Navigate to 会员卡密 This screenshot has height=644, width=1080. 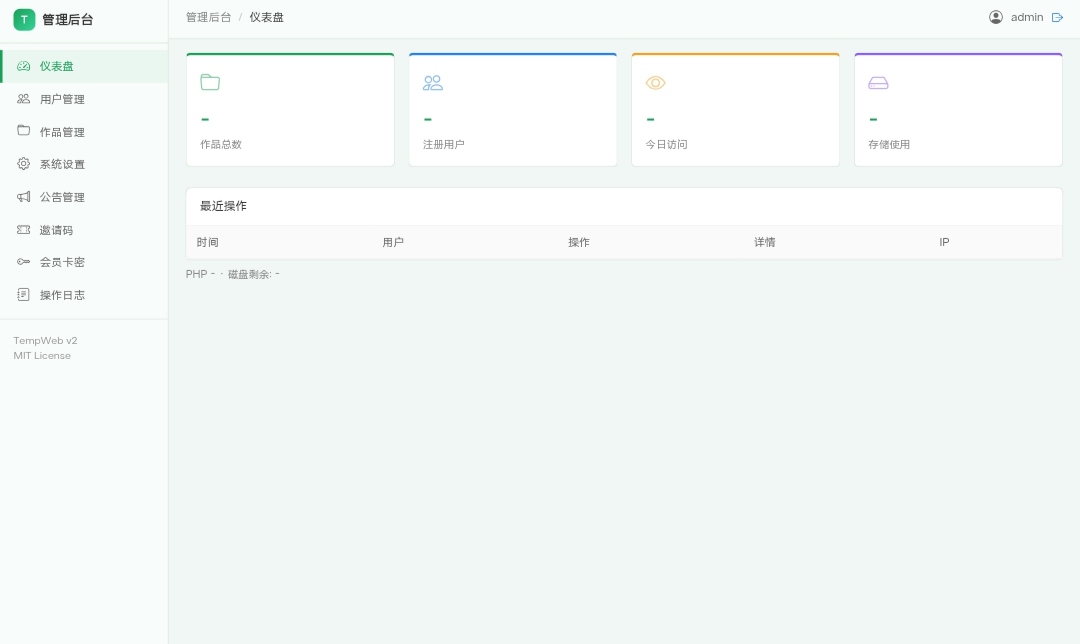coord(84,262)
